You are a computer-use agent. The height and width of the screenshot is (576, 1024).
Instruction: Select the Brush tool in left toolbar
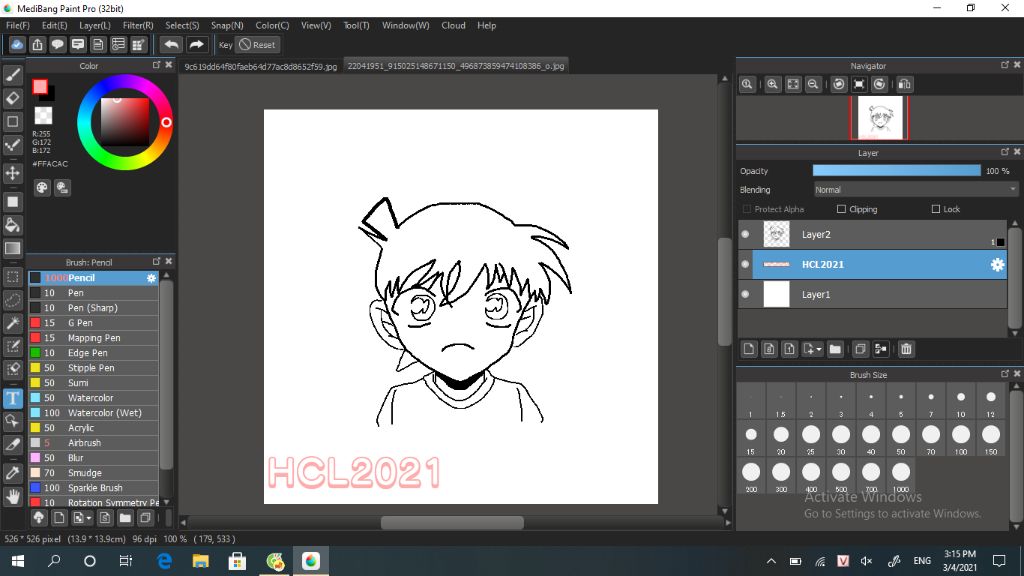click(12, 75)
